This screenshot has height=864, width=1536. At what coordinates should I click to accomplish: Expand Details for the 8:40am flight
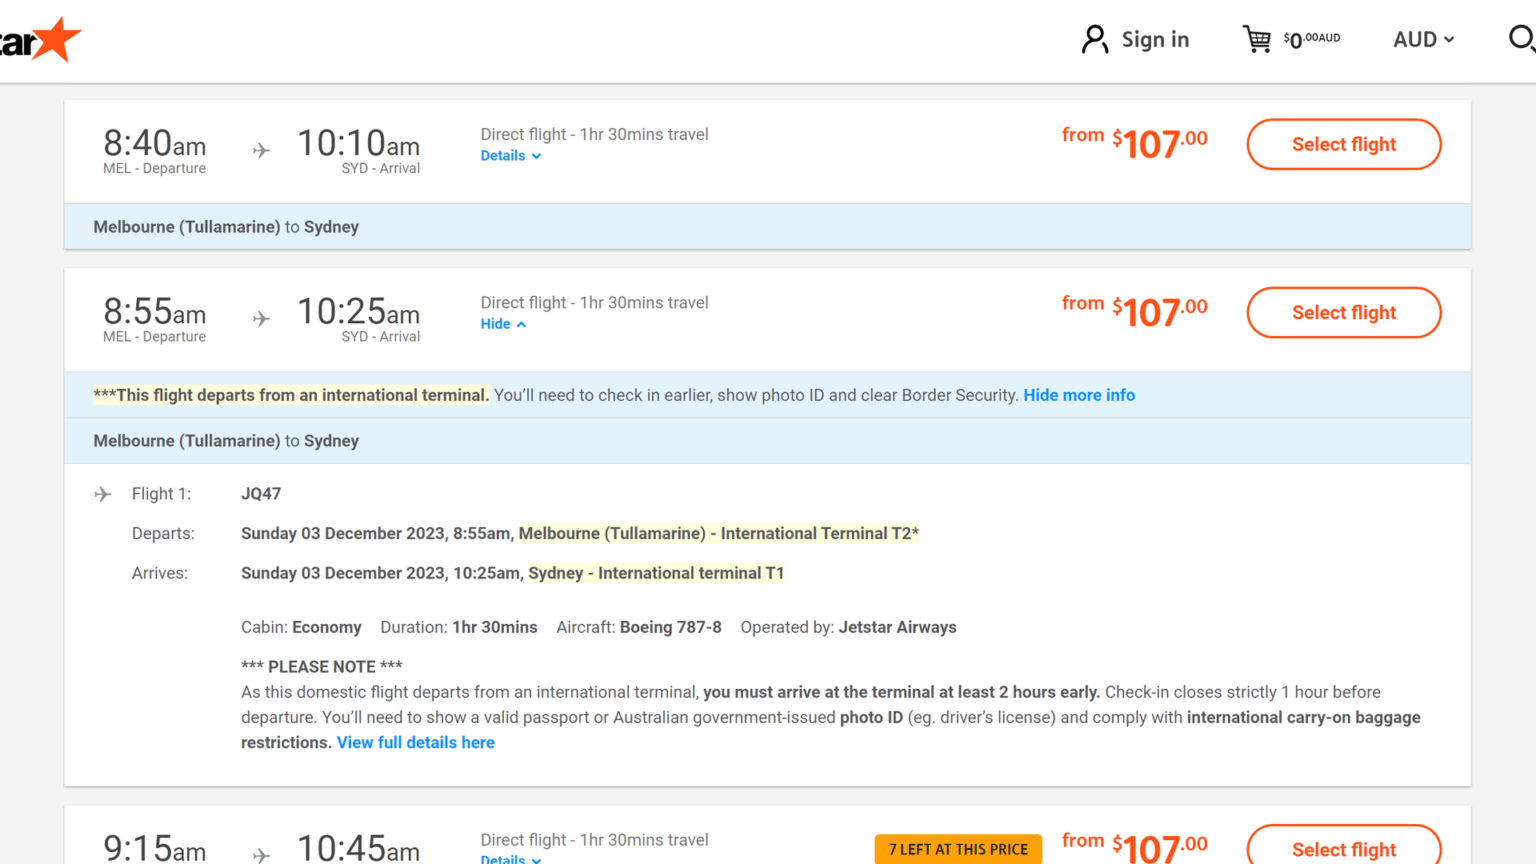tap(510, 156)
